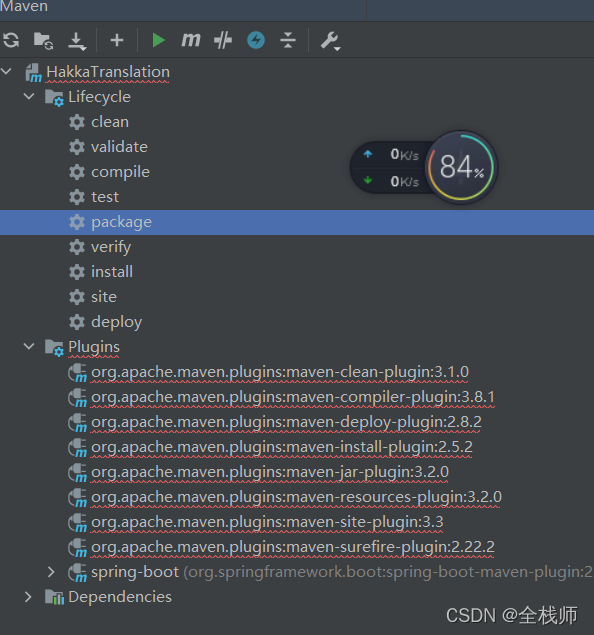Select the site lifecycle goal
Viewport: 594px width, 635px height.
pos(104,297)
